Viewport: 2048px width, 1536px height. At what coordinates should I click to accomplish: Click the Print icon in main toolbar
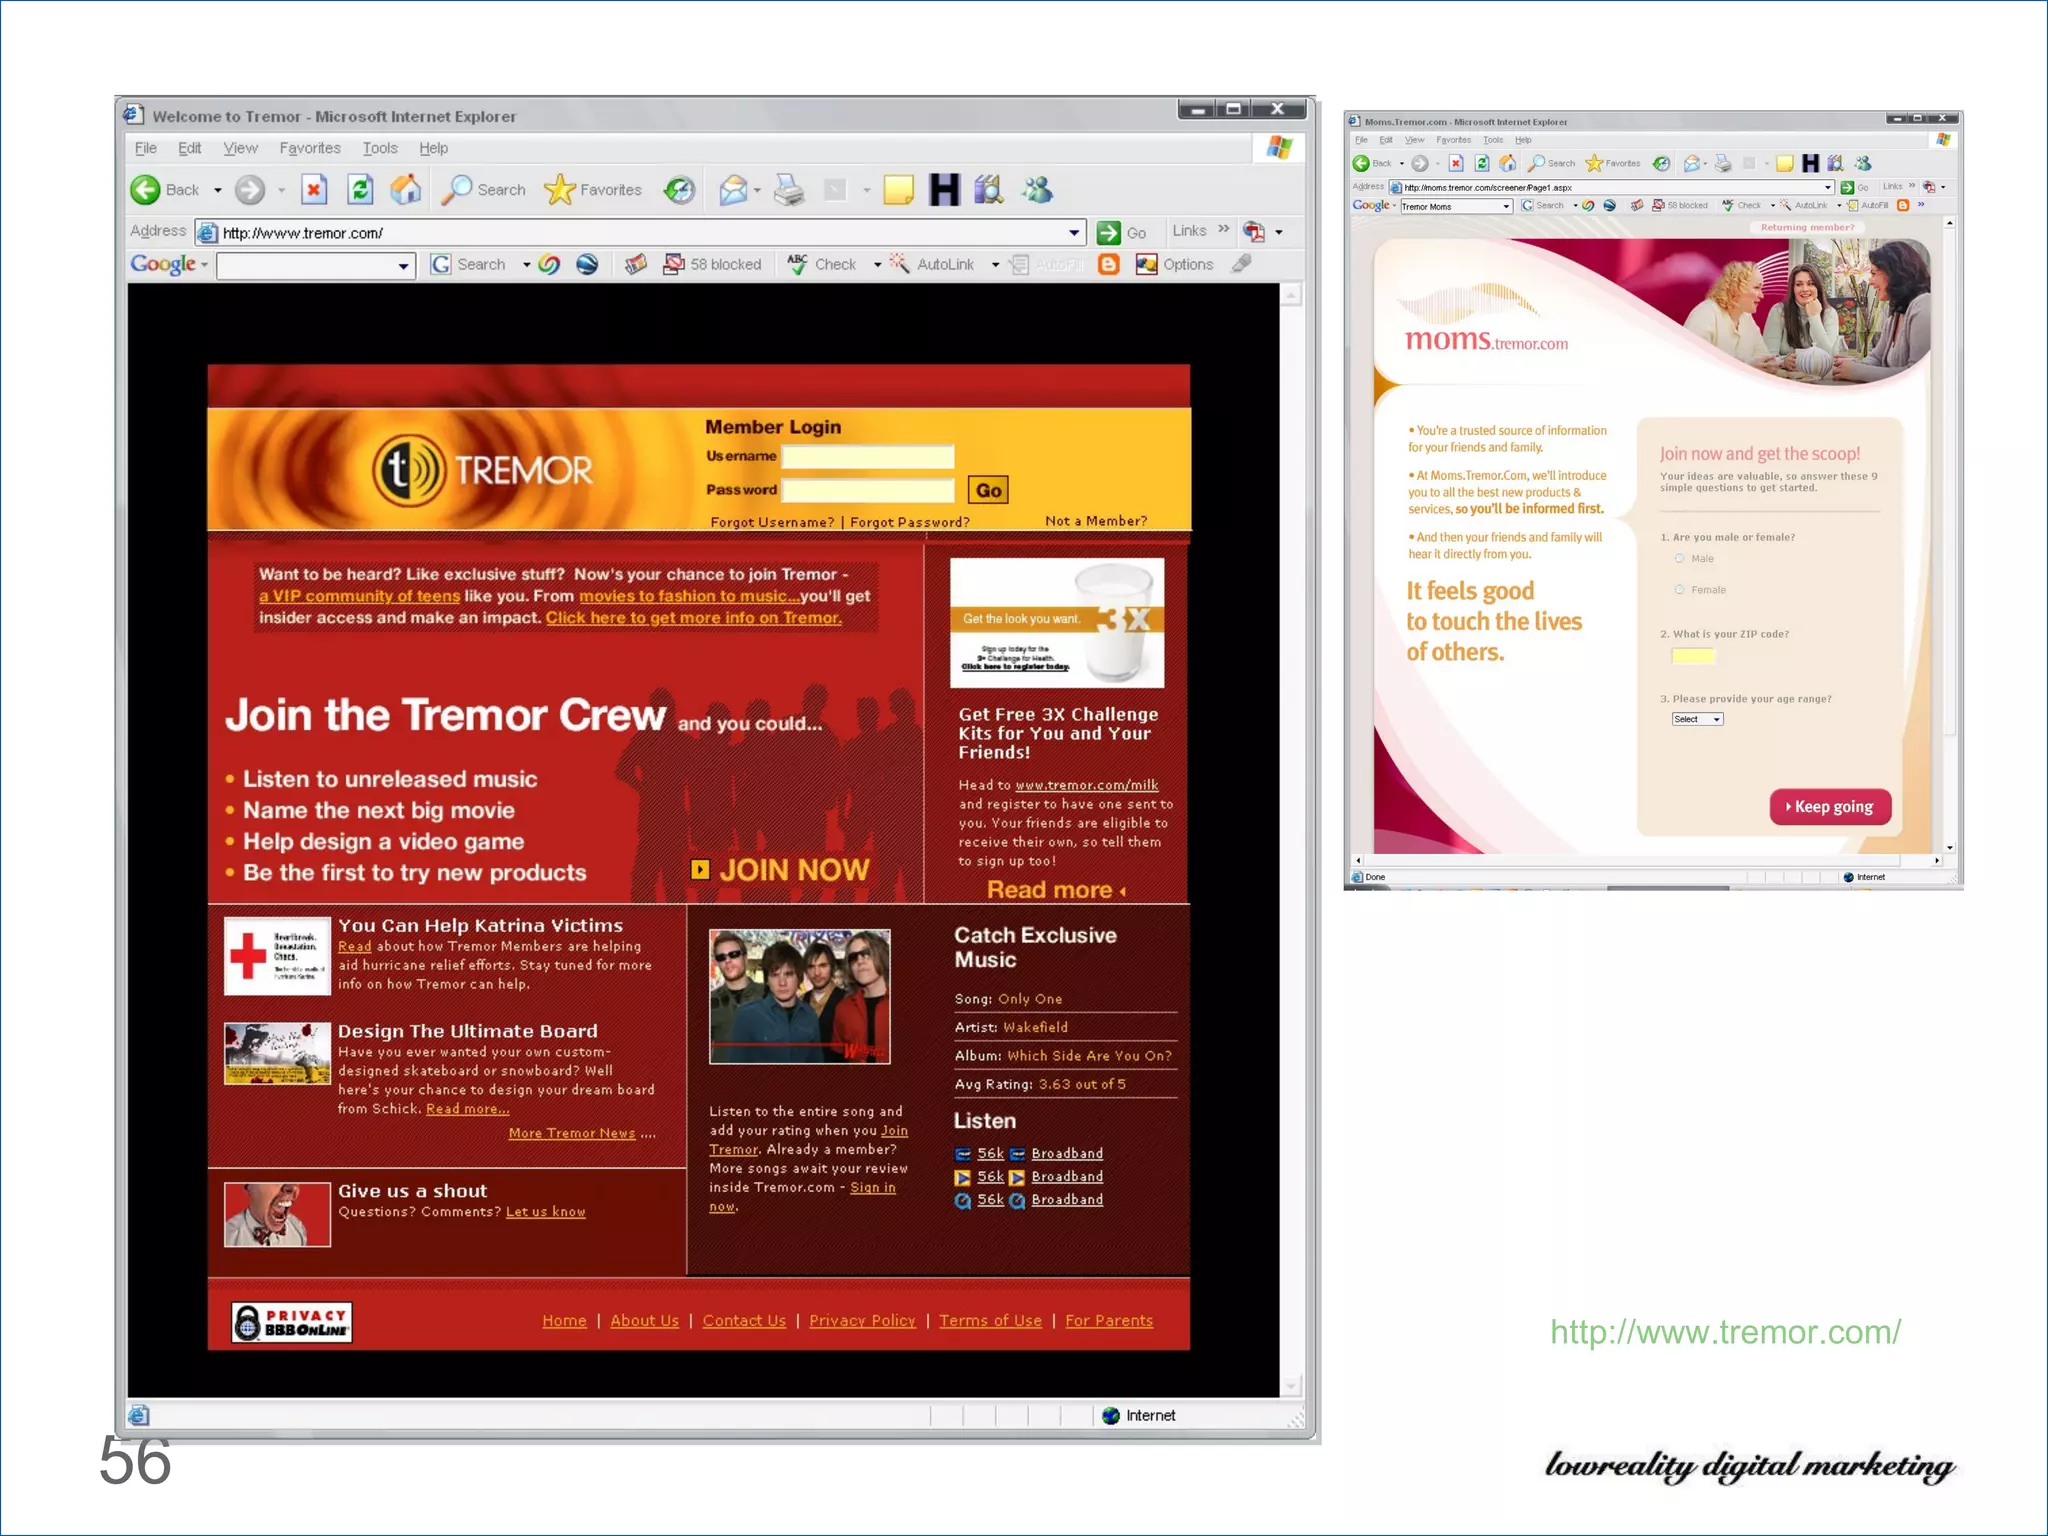coord(789,189)
